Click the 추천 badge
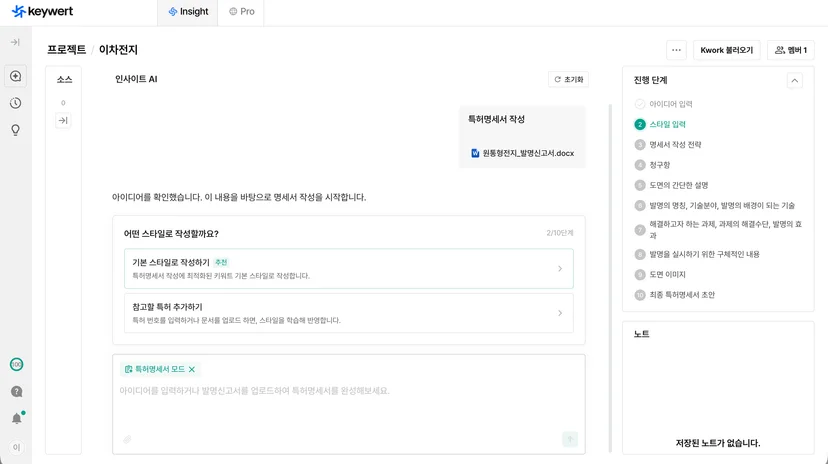828x464 pixels. pyautogui.click(x=221, y=262)
